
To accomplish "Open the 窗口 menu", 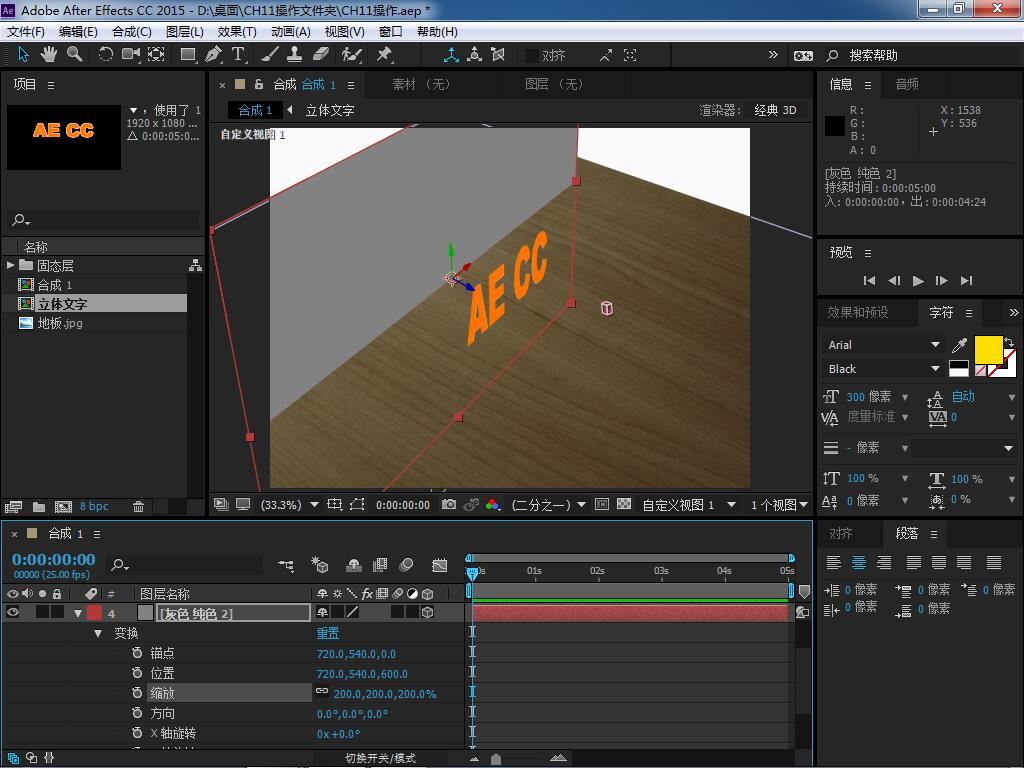I will click(x=391, y=32).
